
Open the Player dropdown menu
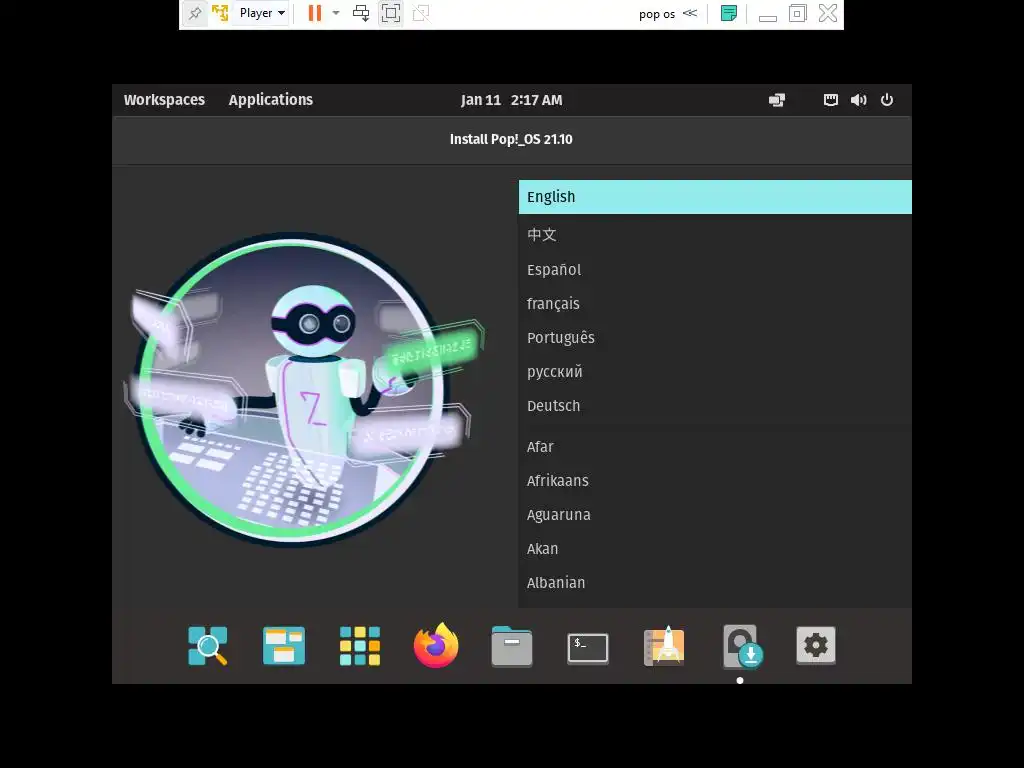(x=263, y=13)
